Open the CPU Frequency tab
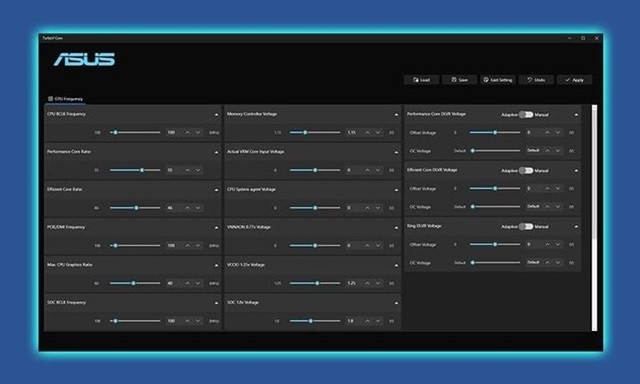Viewport: 640px width, 384px height. (65, 99)
